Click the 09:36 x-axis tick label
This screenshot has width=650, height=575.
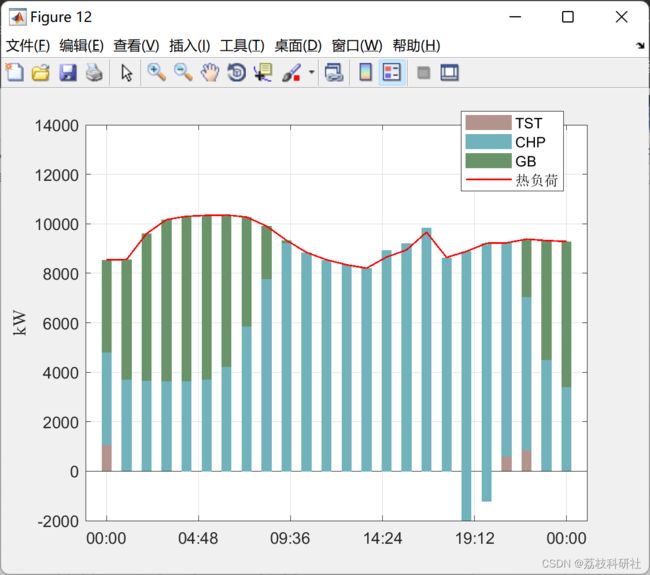290,539
